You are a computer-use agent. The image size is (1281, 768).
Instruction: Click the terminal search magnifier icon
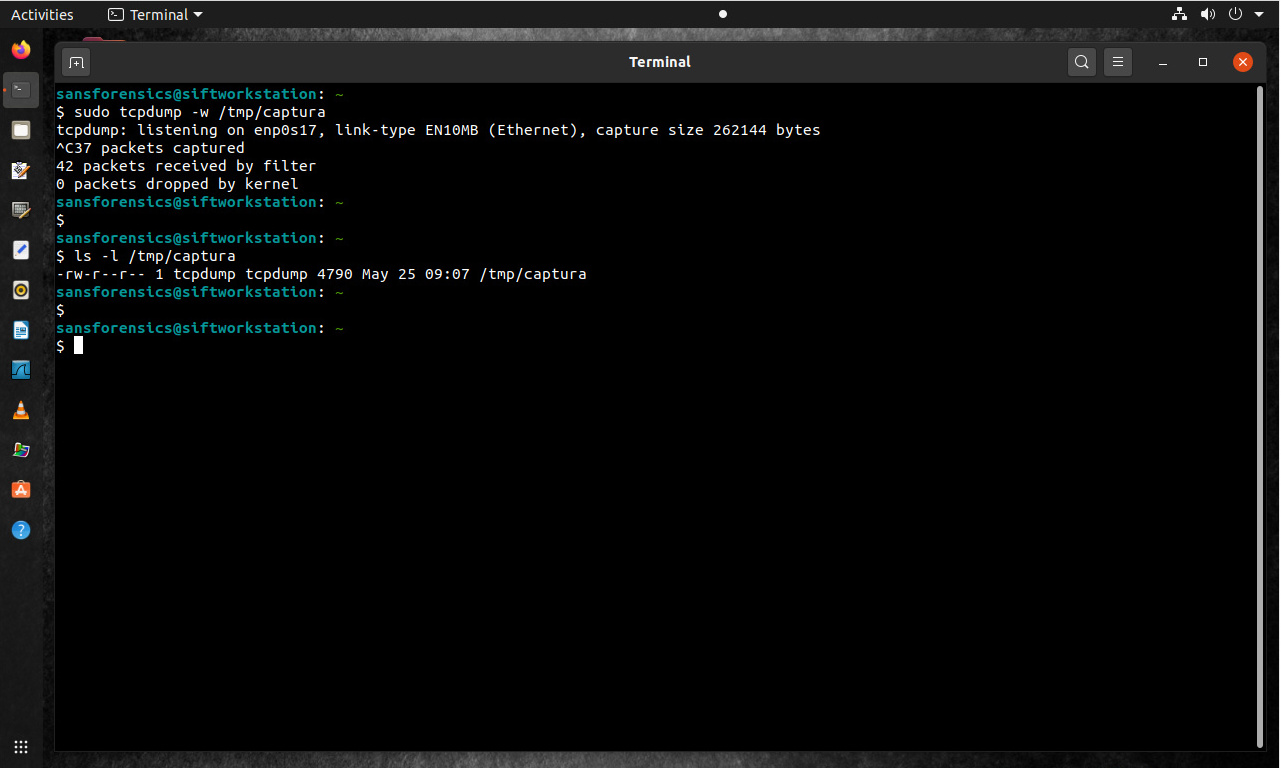pos(1081,62)
